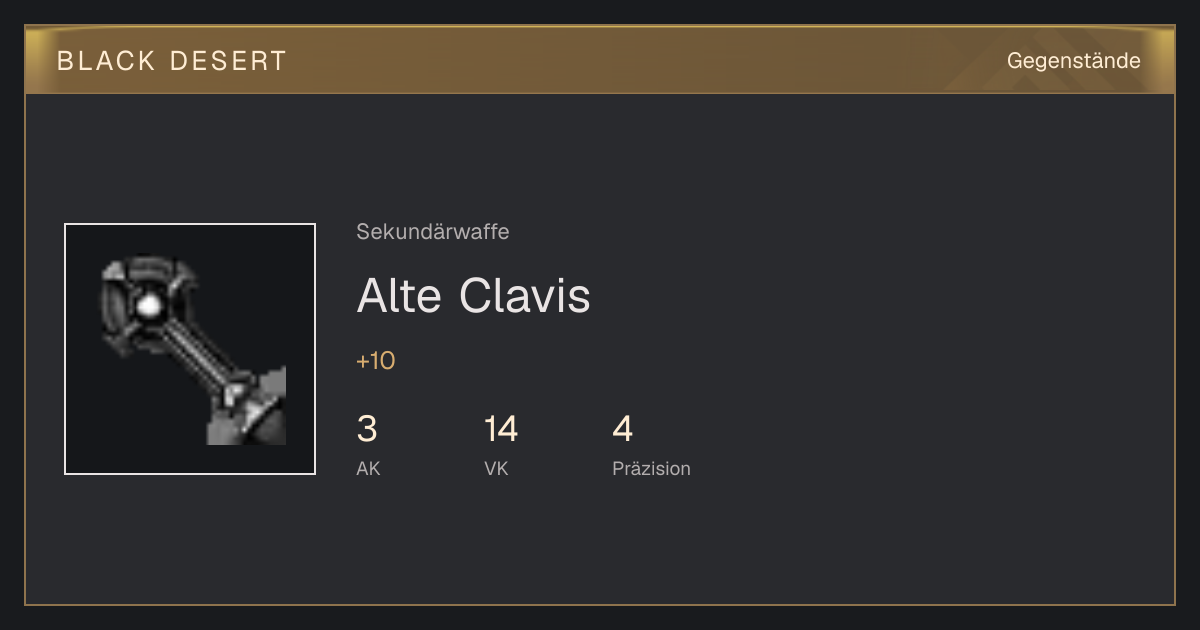Image resolution: width=1200 pixels, height=630 pixels.
Task: Click the AK stat label
Action: (x=368, y=468)
